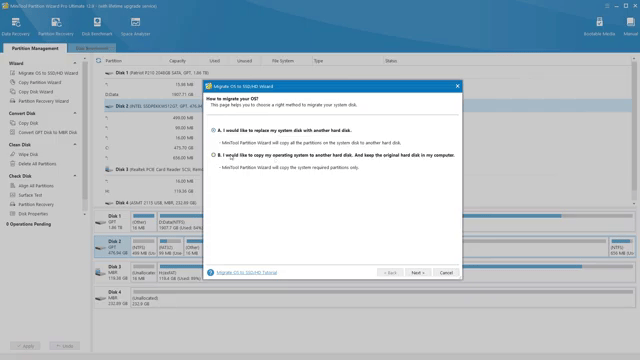Sort by Capacity column header
This screenshot has width=640, height=360.
(x=177, y=61)
